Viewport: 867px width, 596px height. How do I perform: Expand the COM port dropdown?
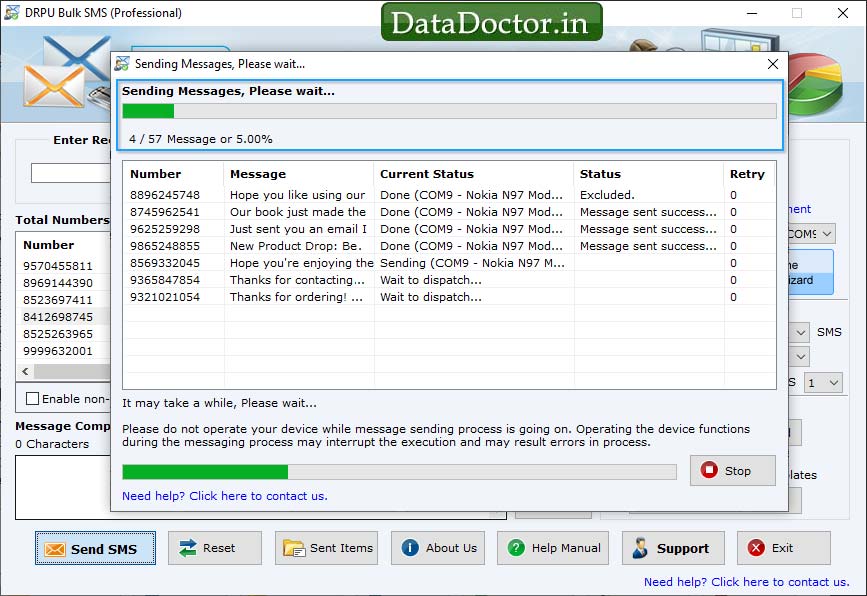[827, 234]
